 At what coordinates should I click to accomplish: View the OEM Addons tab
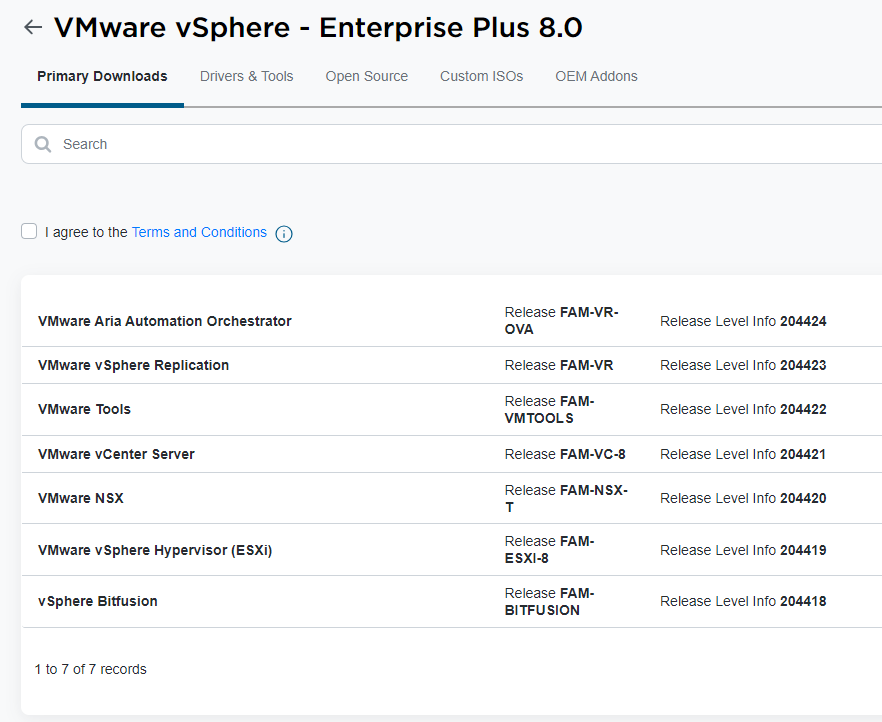(596, 76)
